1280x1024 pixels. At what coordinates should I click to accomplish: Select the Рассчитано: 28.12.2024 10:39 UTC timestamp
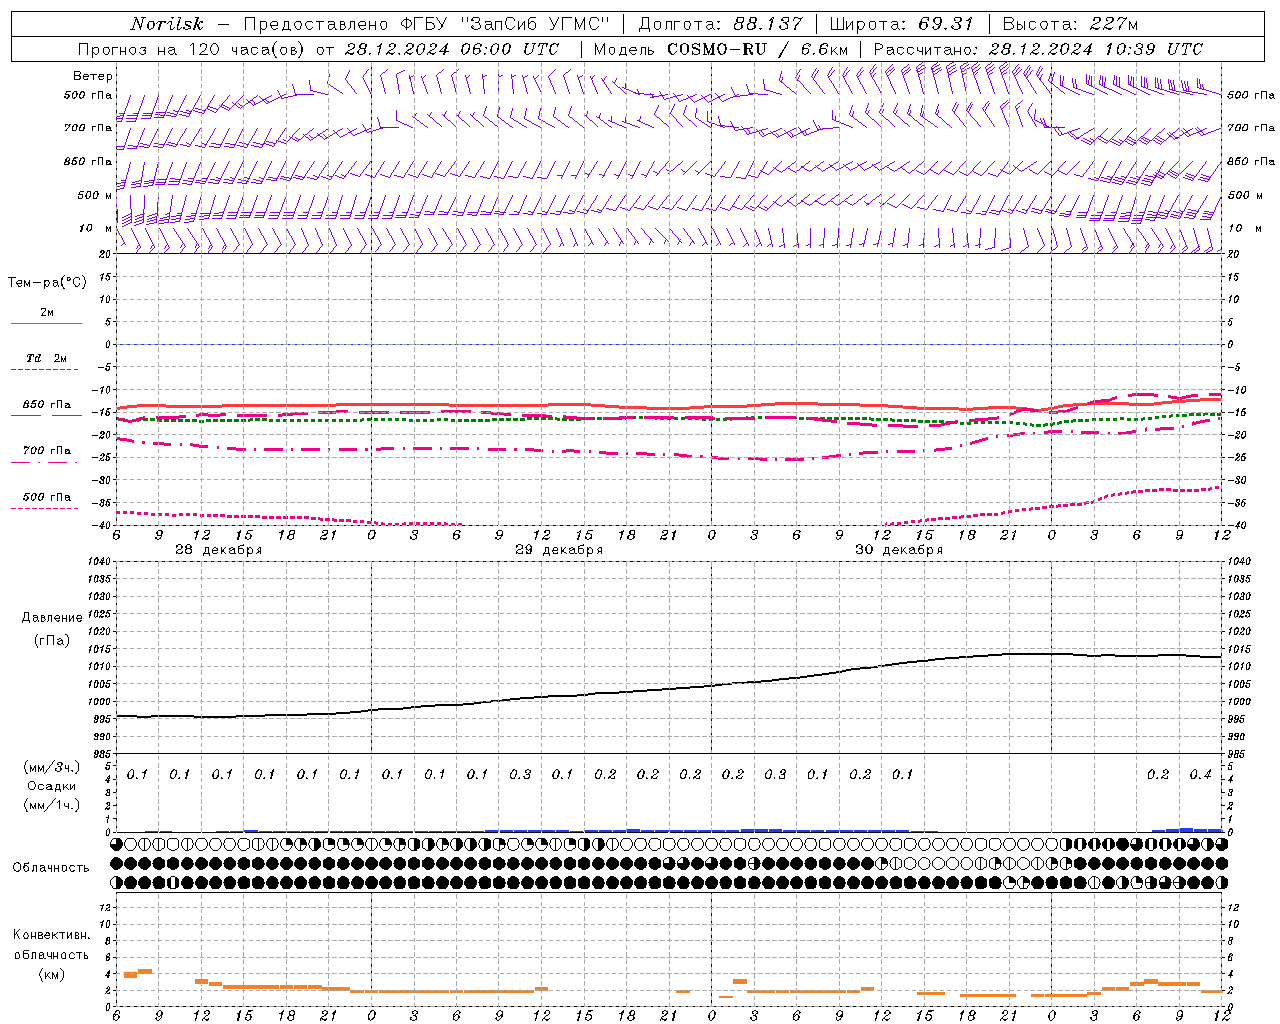1038,49
